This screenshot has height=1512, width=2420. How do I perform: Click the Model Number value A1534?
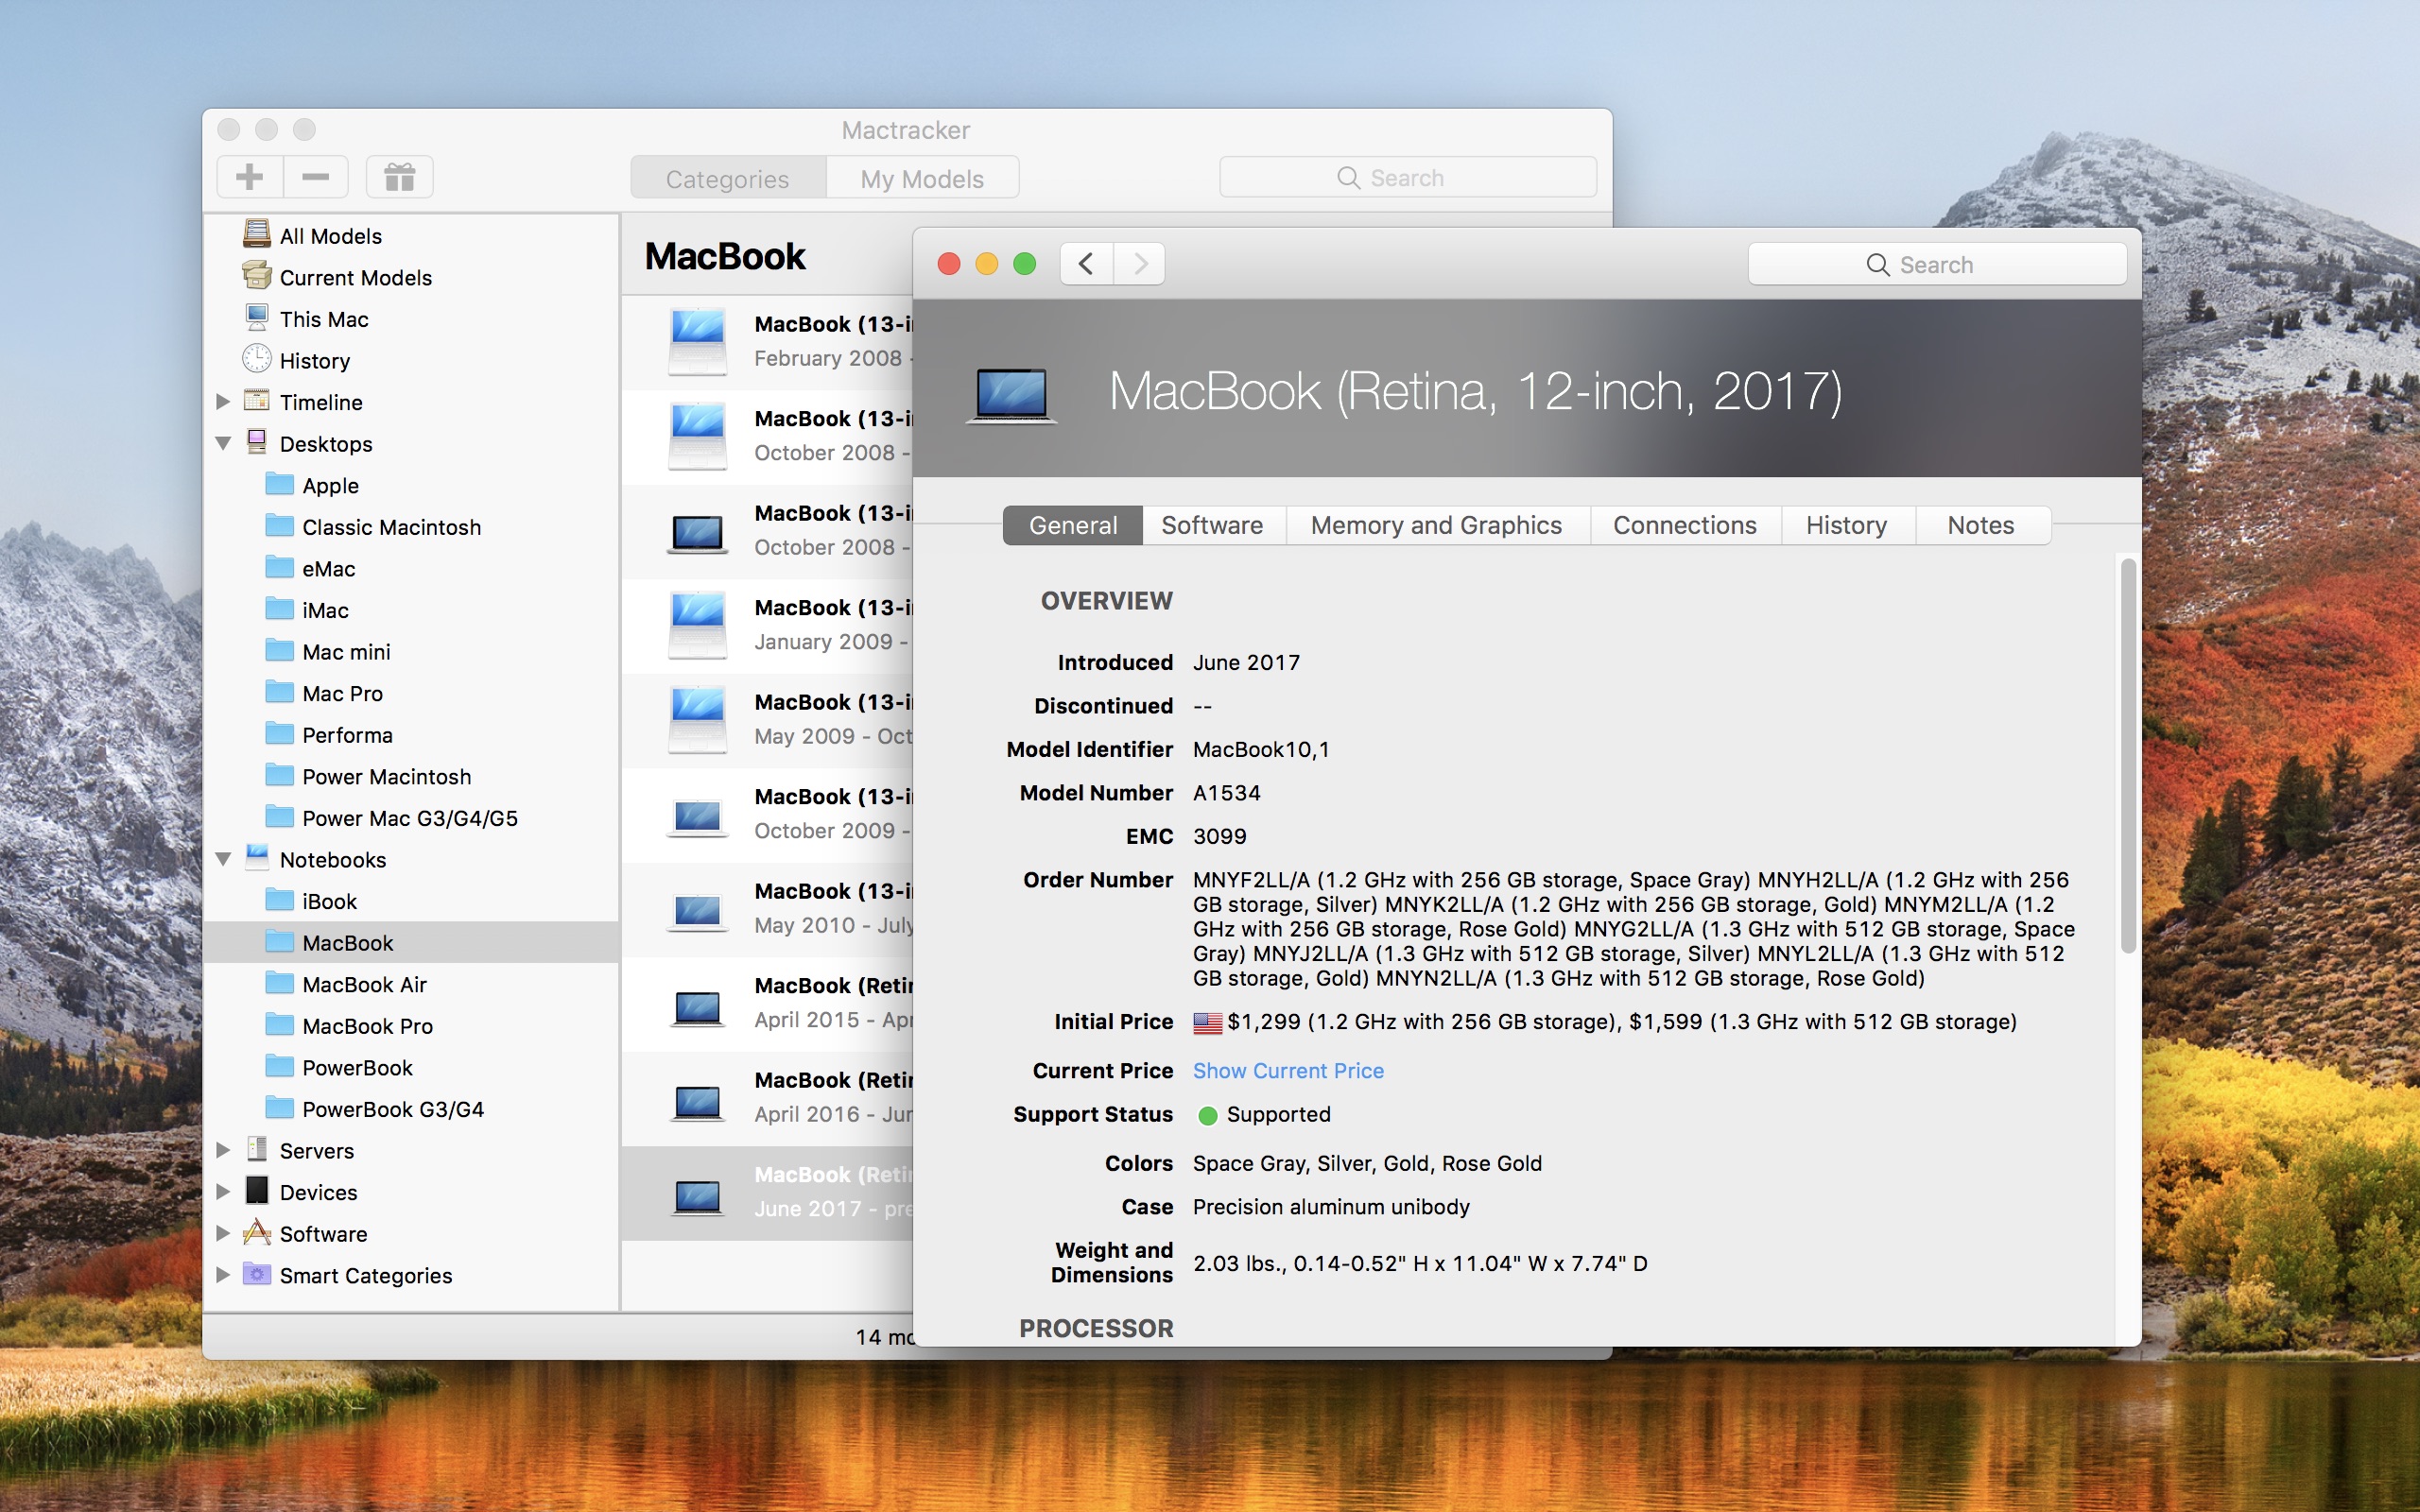tap(1226, 793)
